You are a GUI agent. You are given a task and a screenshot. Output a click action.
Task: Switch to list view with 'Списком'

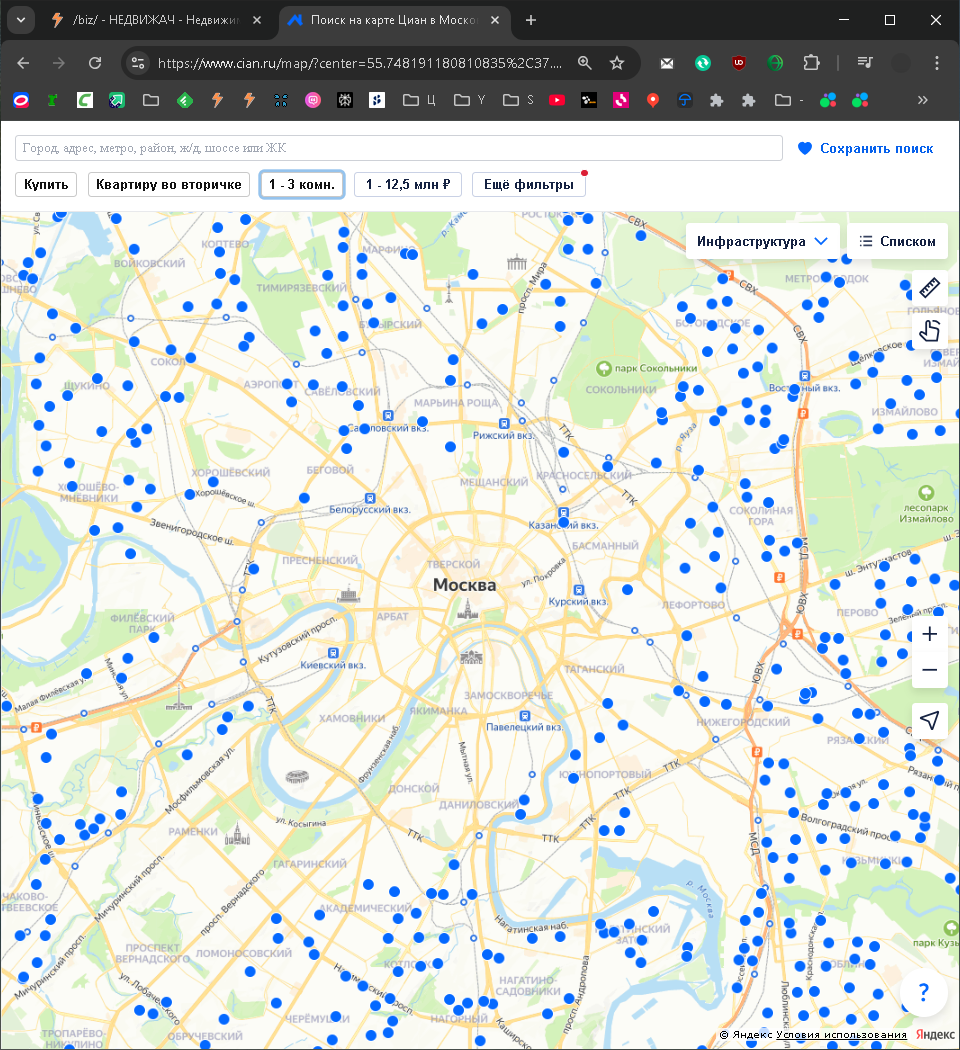click(x=897, y=241)
